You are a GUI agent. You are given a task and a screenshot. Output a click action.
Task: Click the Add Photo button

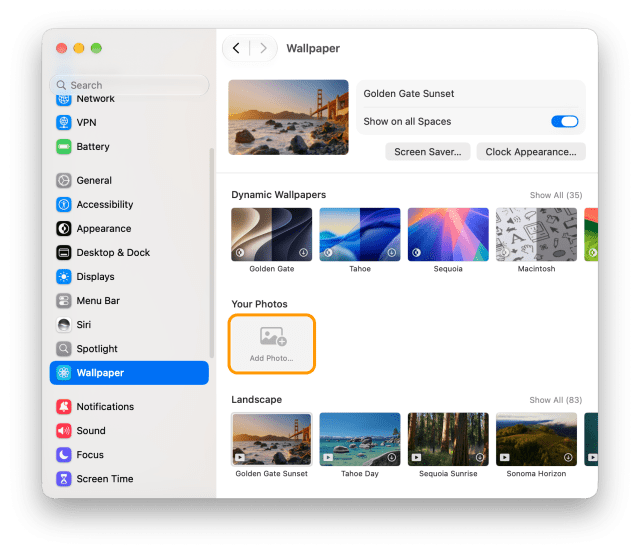272,344
